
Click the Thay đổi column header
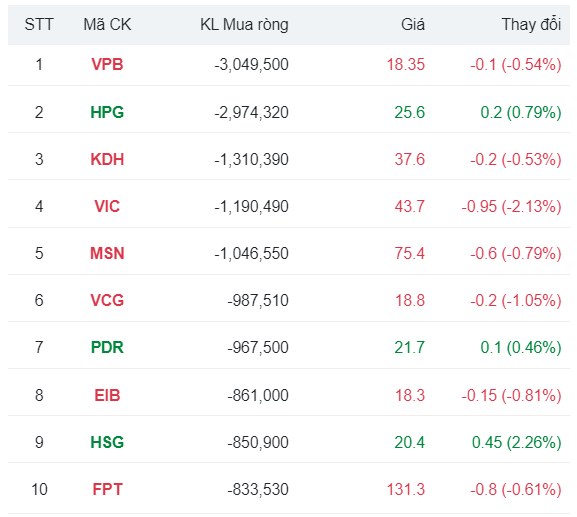coord(531,25)
